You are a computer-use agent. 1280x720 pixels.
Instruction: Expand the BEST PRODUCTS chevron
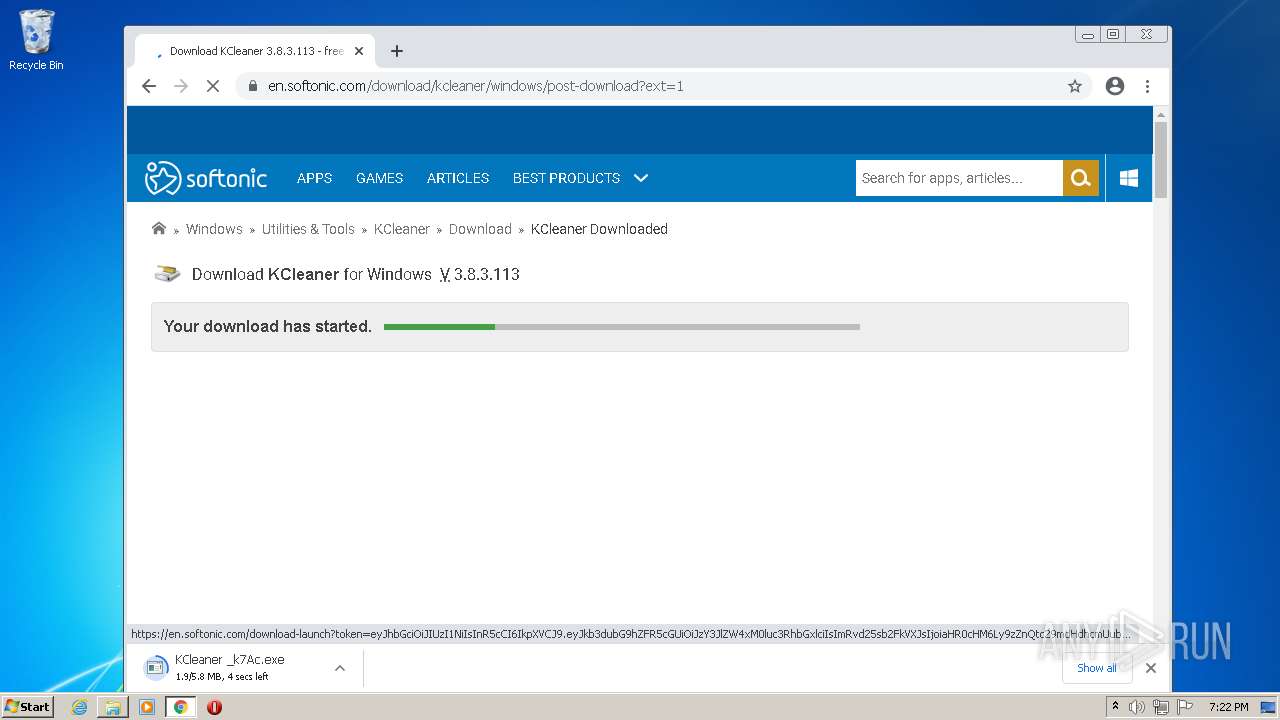pos(641,178)
